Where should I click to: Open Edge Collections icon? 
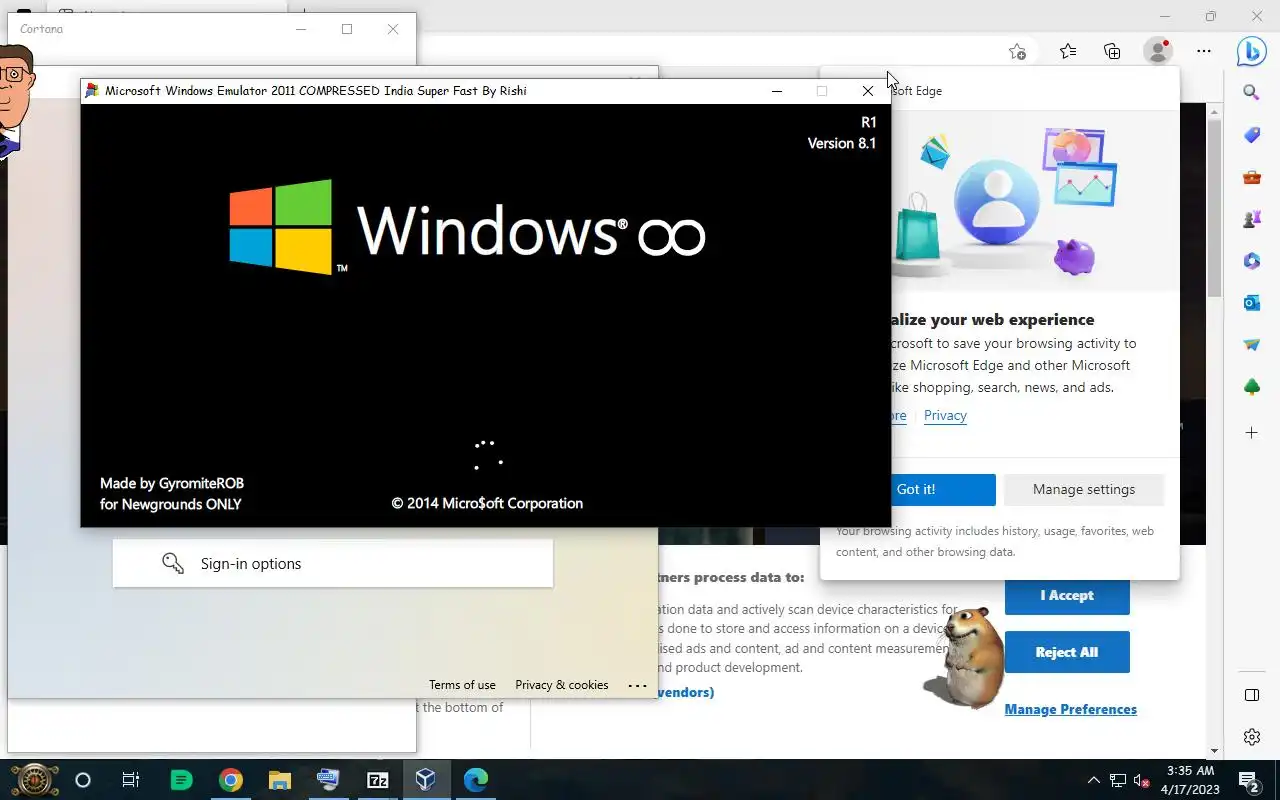[1112, 51]
